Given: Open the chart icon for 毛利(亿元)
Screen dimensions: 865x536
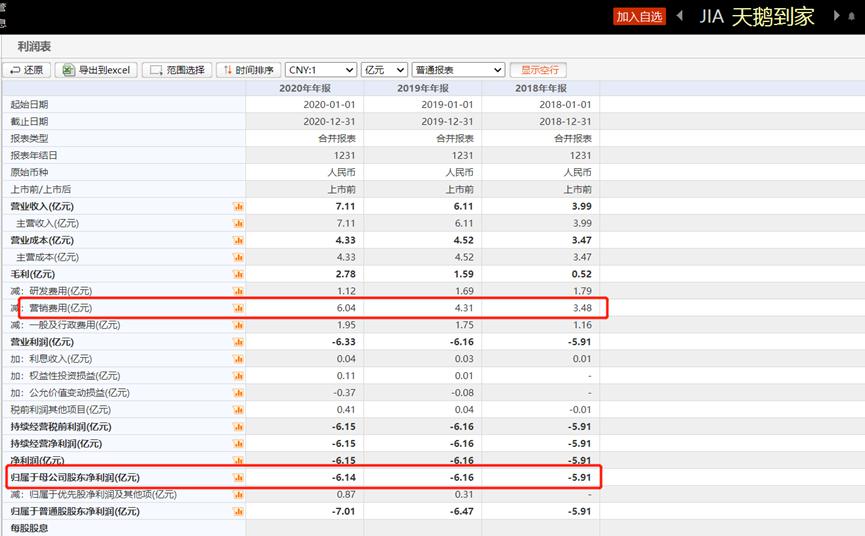Looking at the screenshot, I should pos(238,274).
